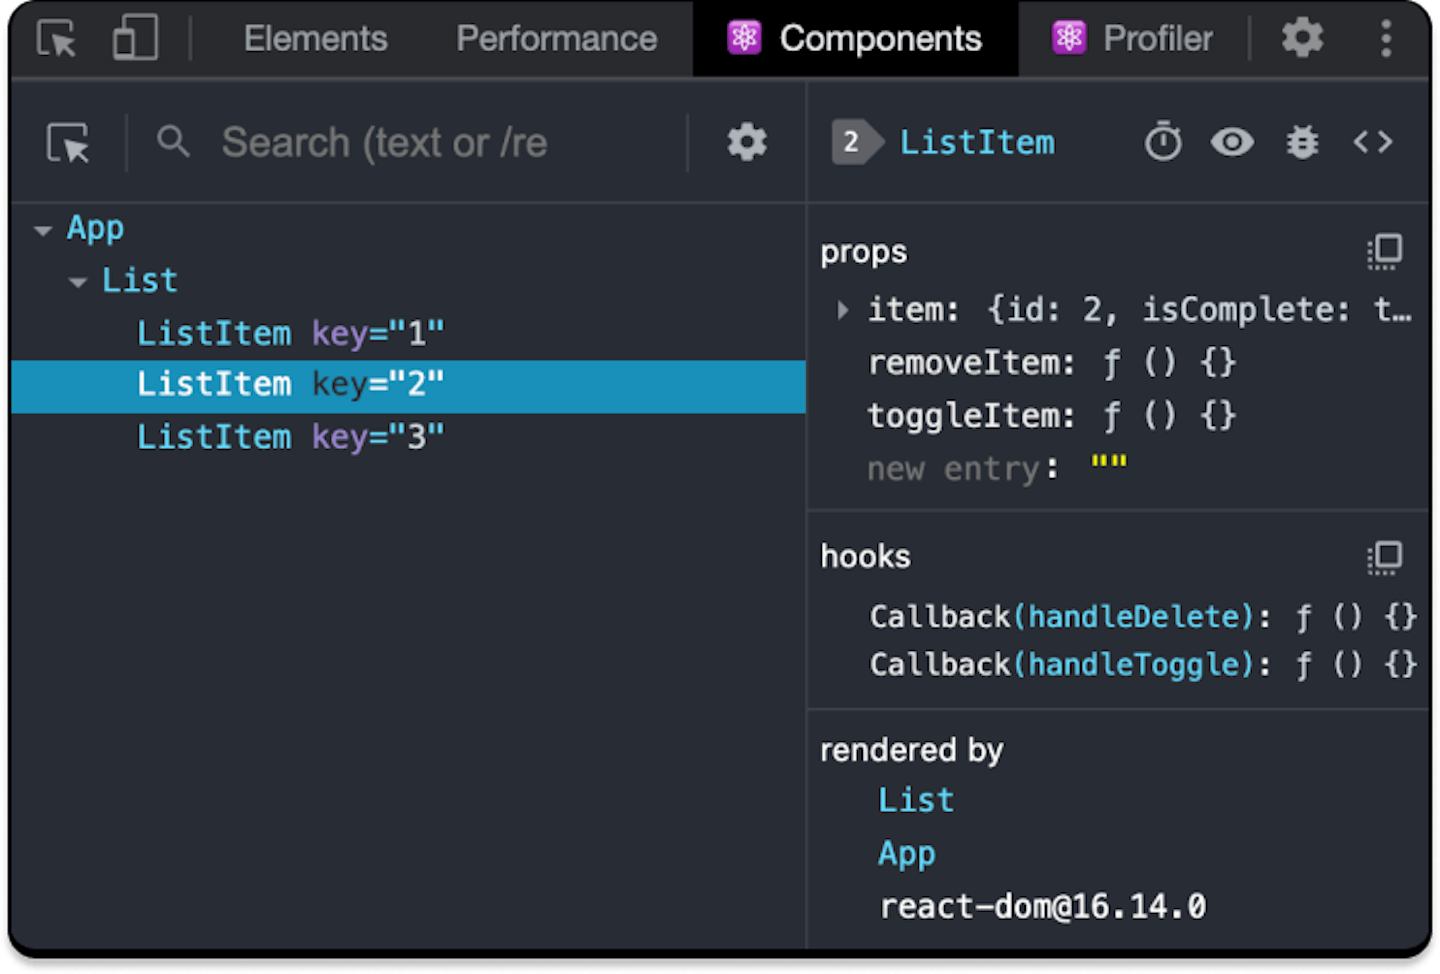Viewport: 1440px width, 974px height.
Task: Collapse the App tree node
Action: click(43, 230)
